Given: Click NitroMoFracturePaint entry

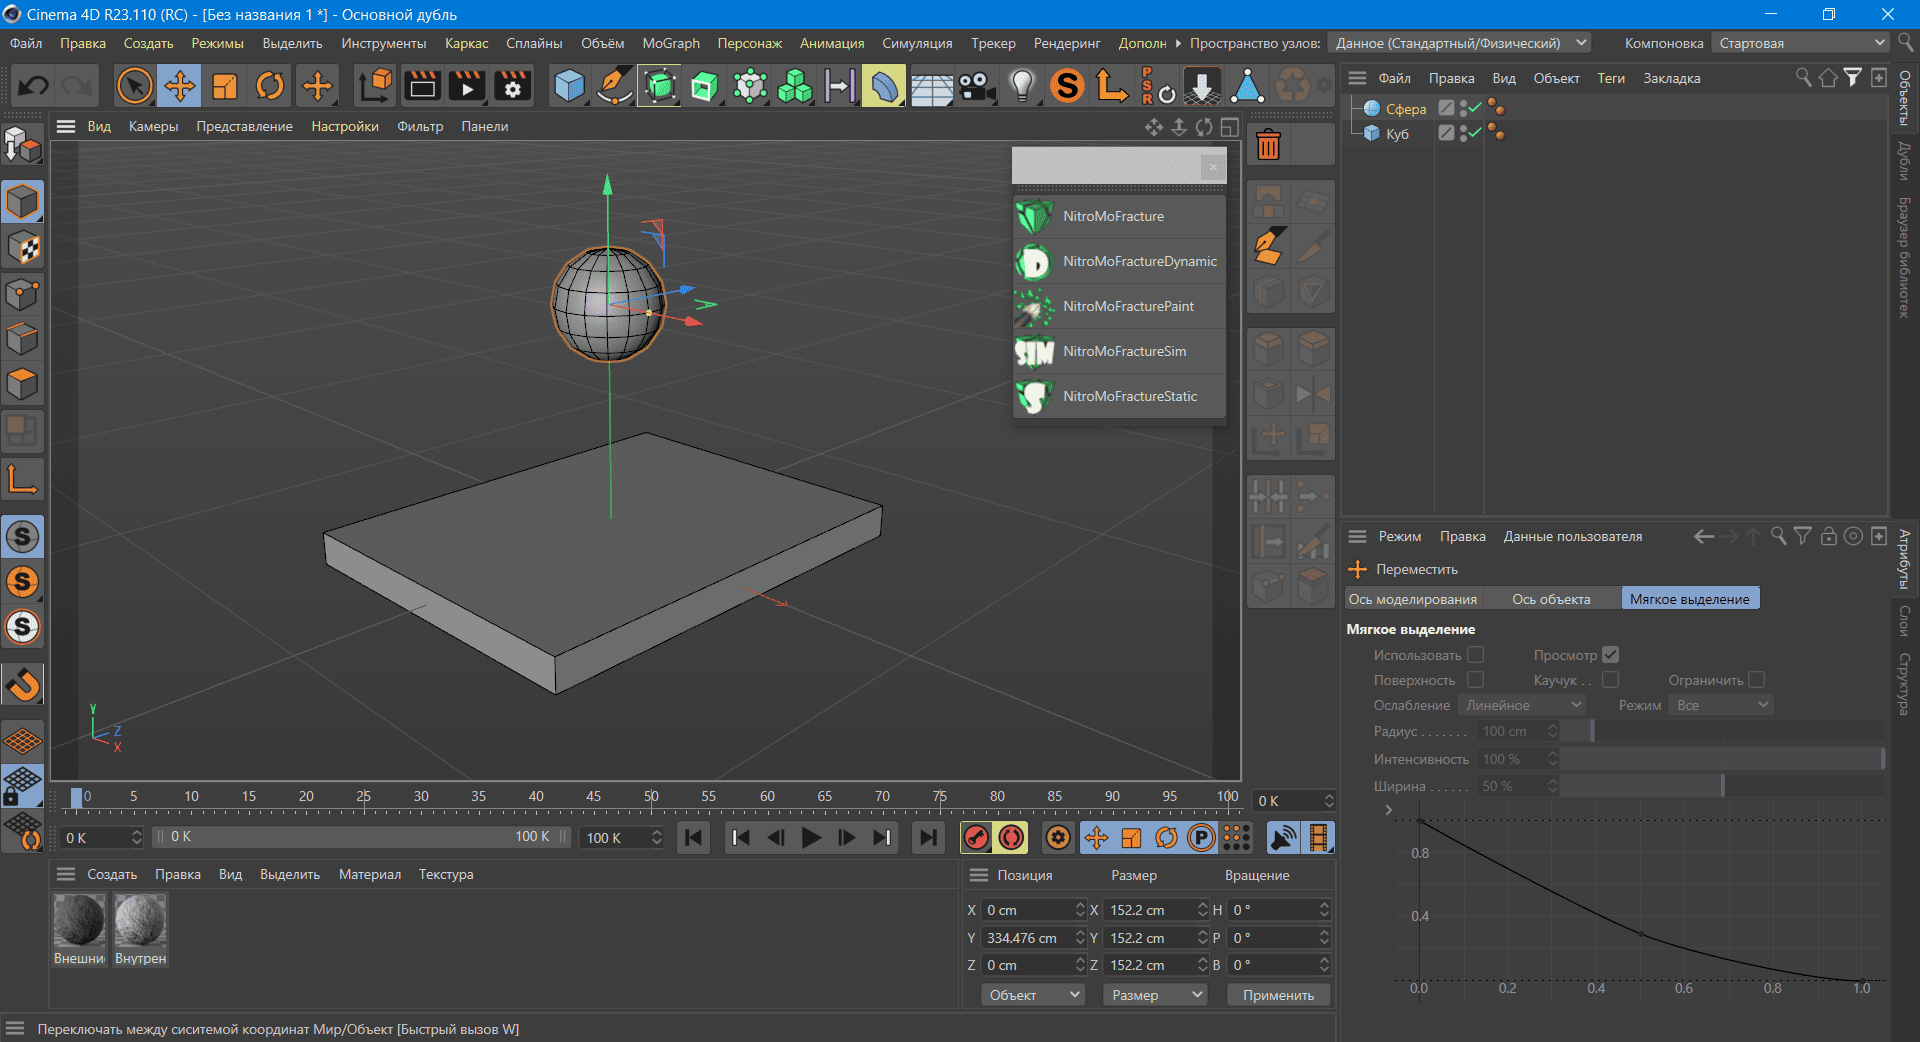Looking at the screenshot, I should click(1119, 306).
